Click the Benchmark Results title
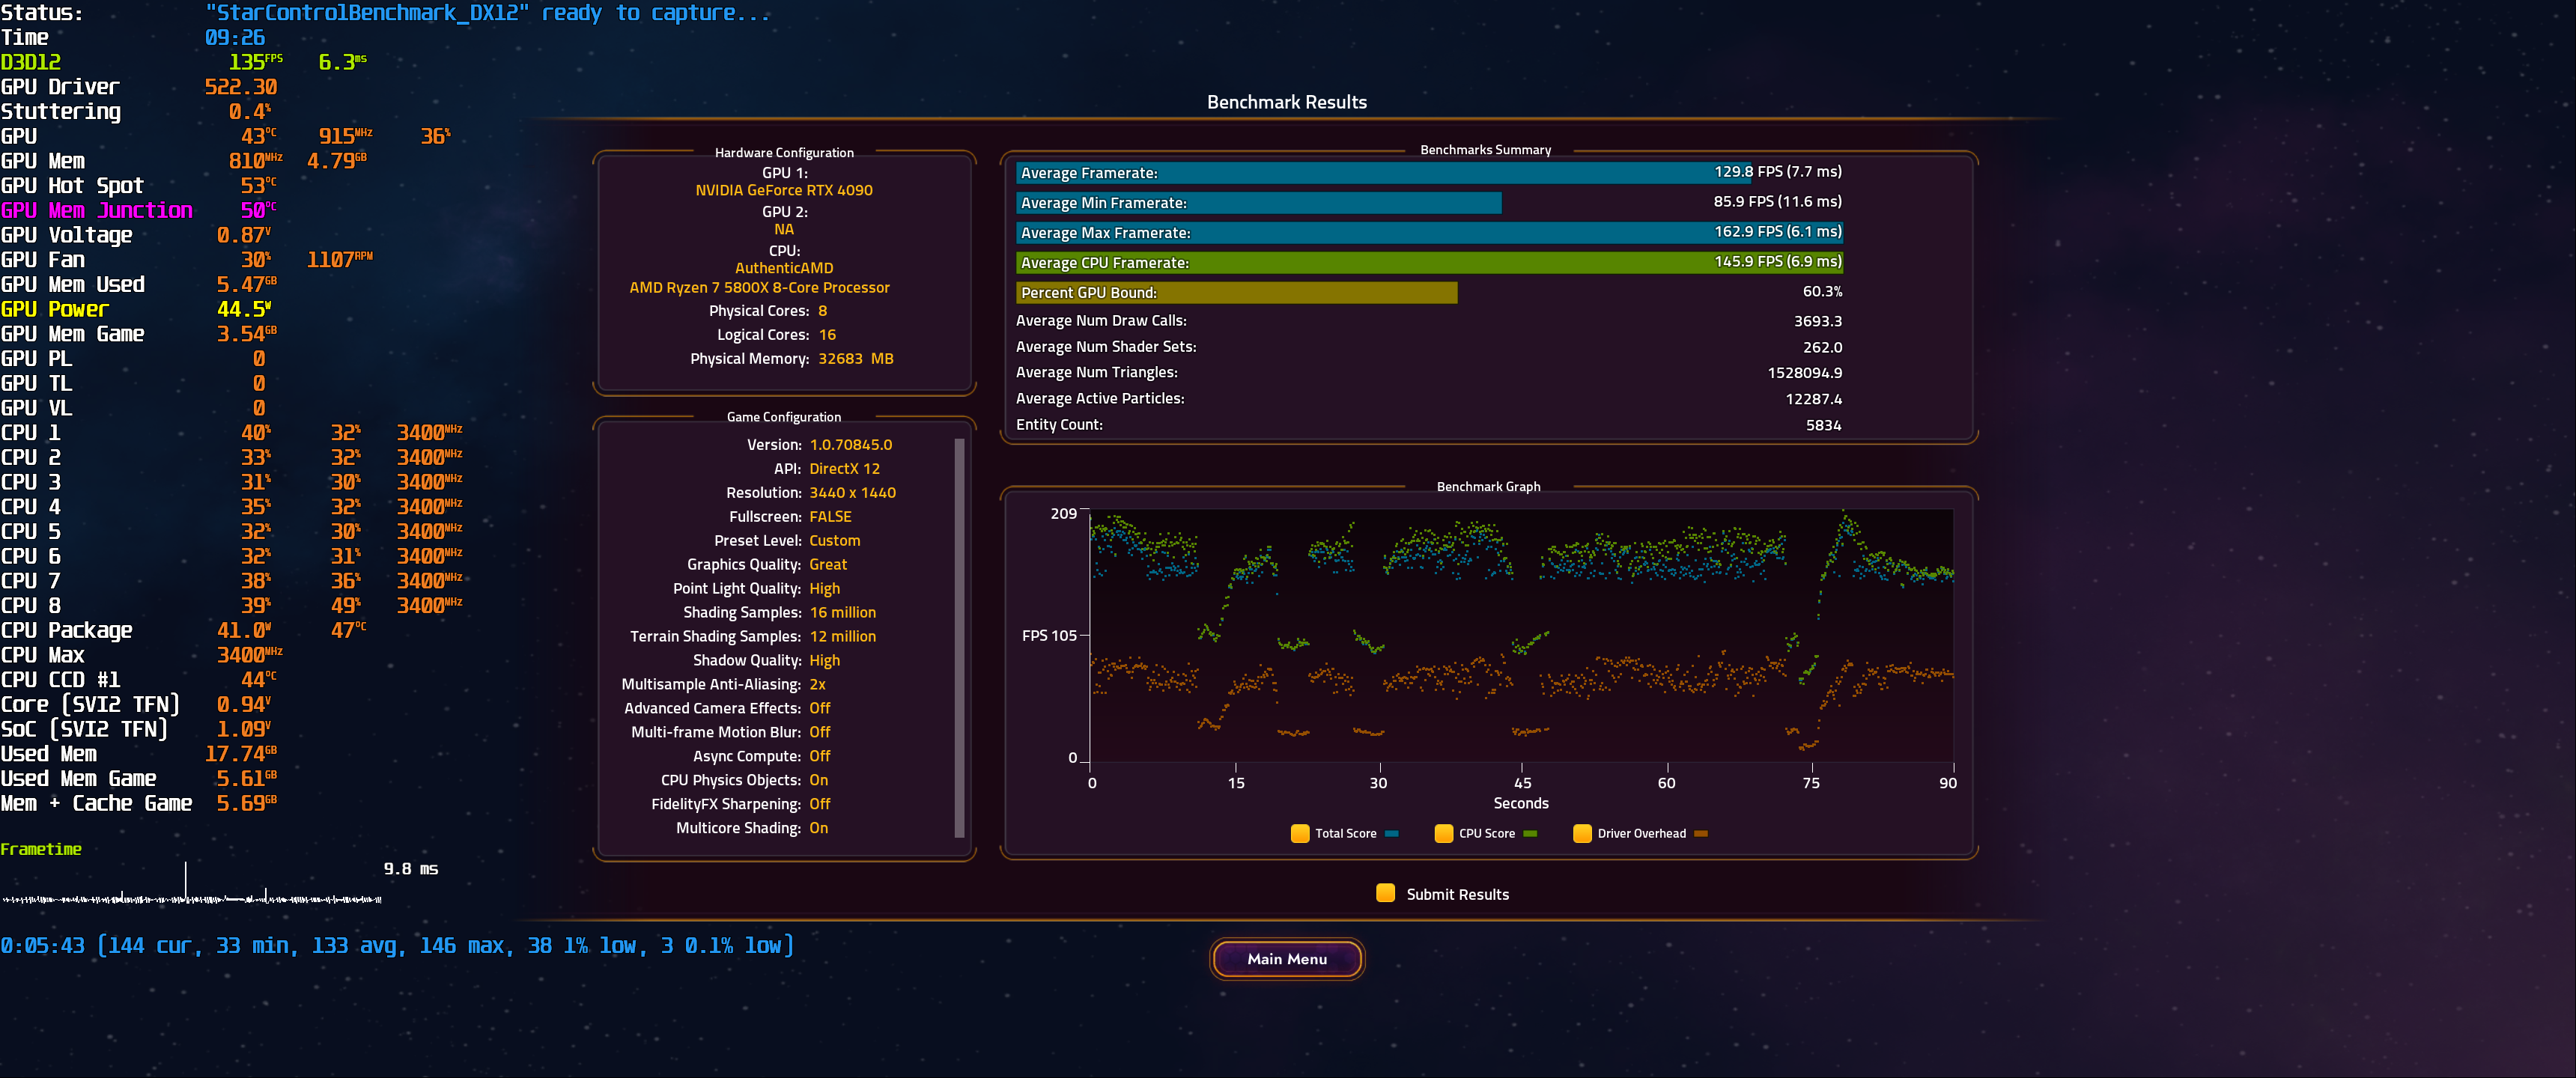Image resolution: width=2576 pixels, height=1078 pixels. (x=1287, y=101)
